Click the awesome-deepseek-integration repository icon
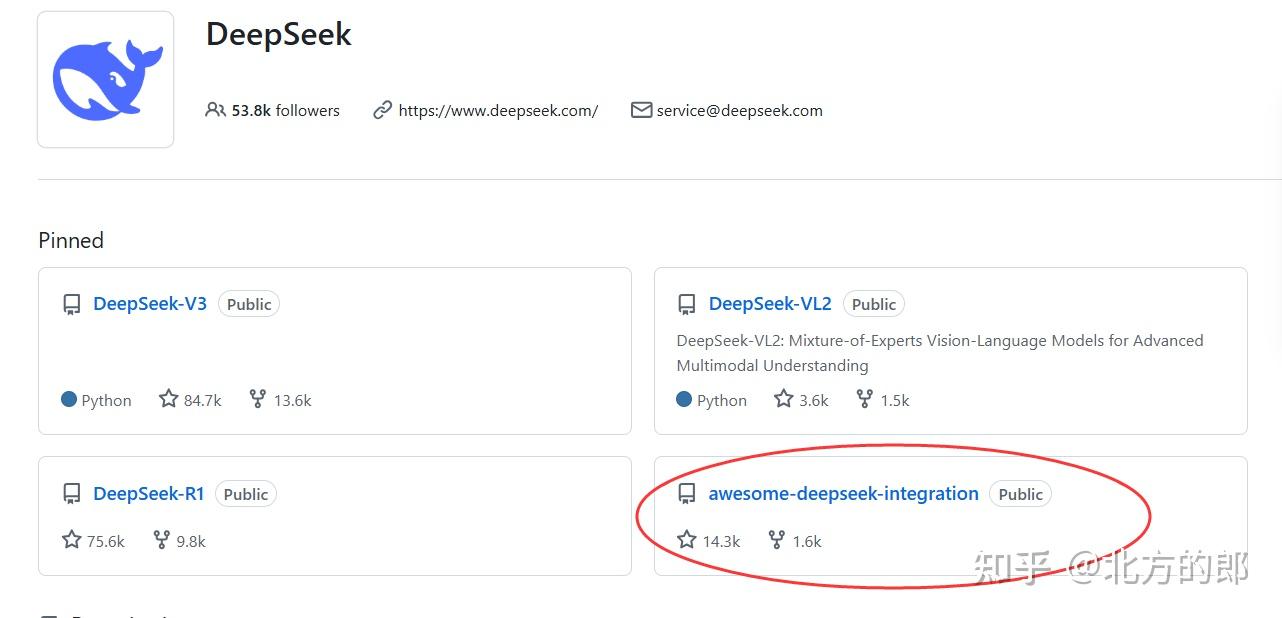 tap(687, 493)
